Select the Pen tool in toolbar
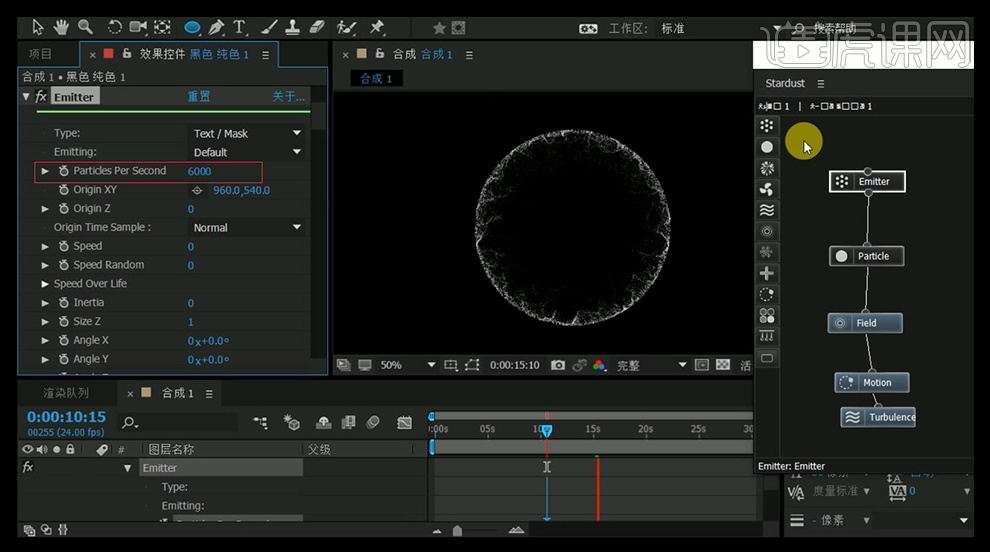Screen dimensions: 990x552 tap(215, 27)
